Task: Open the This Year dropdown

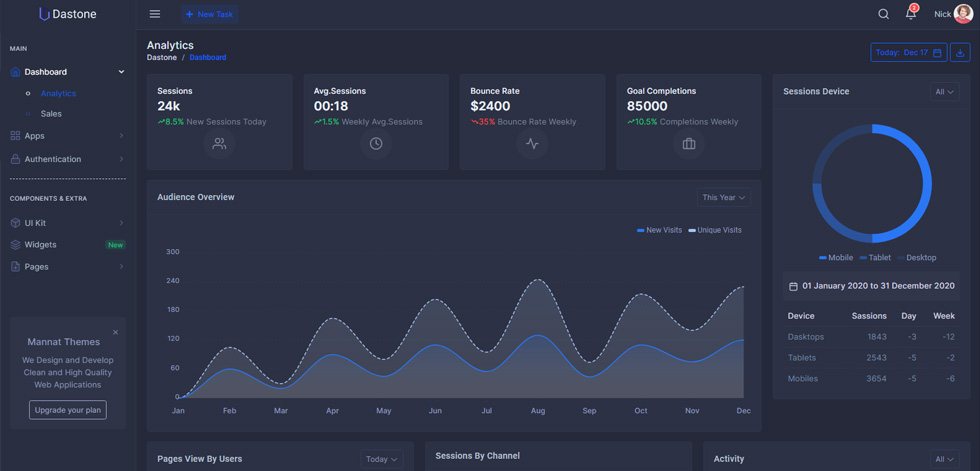Action: [724, 197]
